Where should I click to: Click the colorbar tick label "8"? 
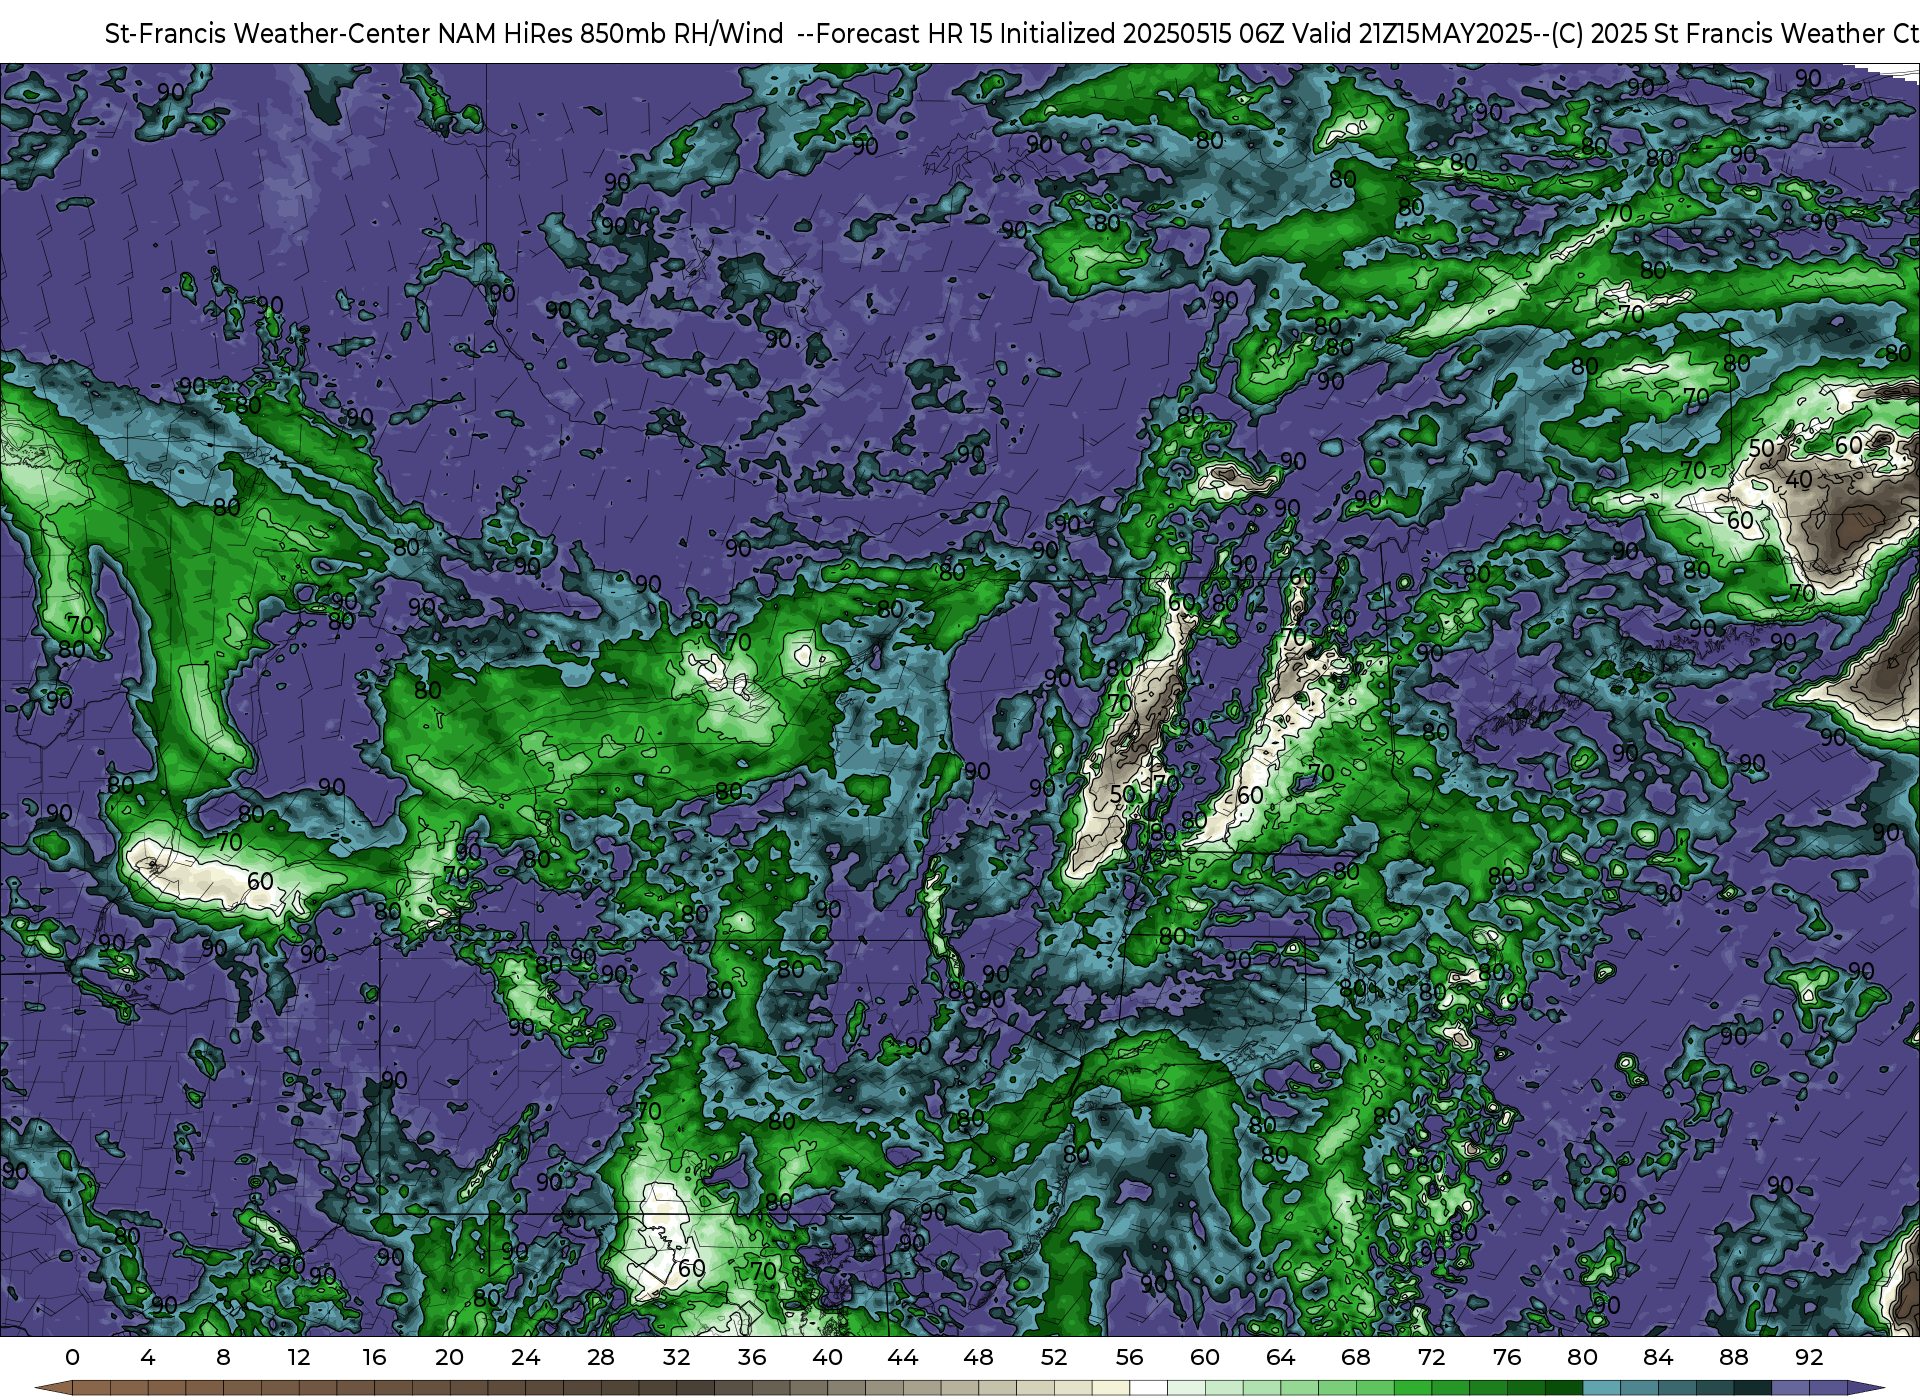(x=223, y=1357)
